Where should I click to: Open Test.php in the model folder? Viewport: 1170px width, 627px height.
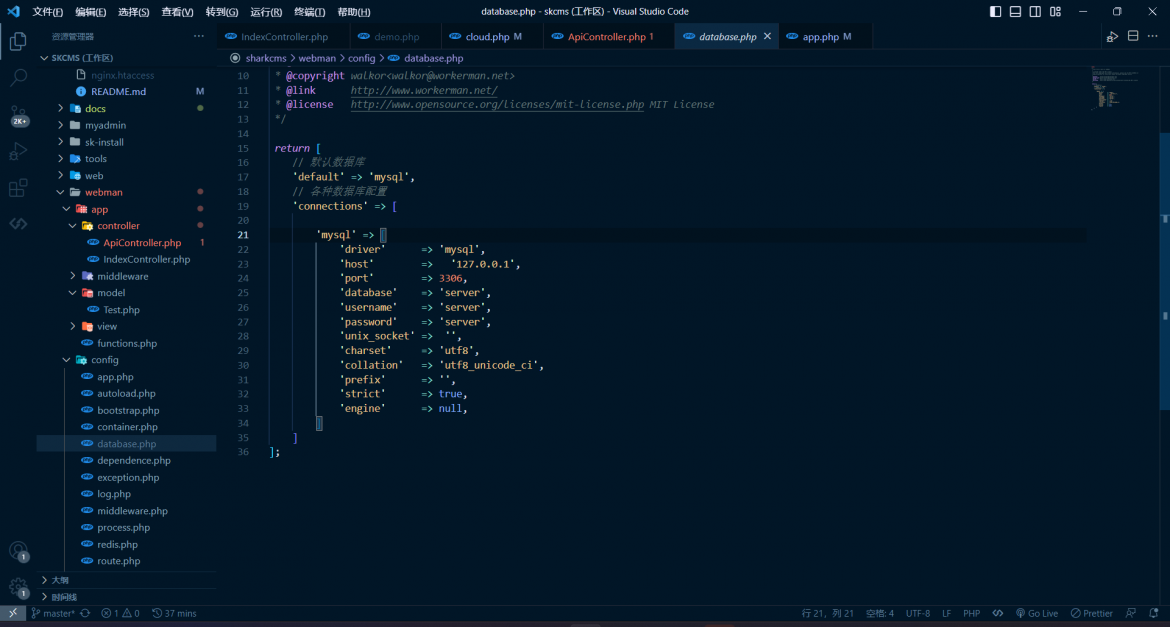[x=122, y=310]
